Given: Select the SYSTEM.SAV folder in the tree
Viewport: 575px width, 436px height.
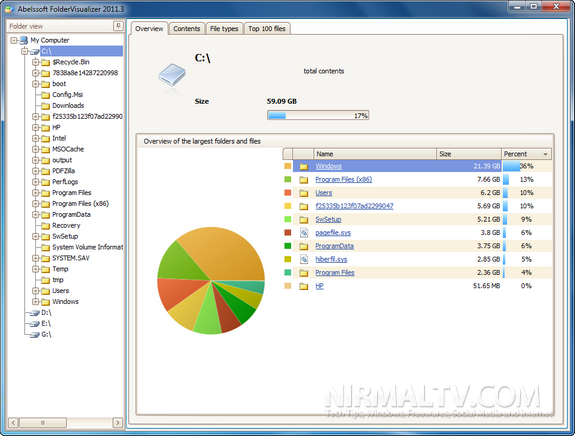Looking at the screenshot, I should tap(71, 258).
